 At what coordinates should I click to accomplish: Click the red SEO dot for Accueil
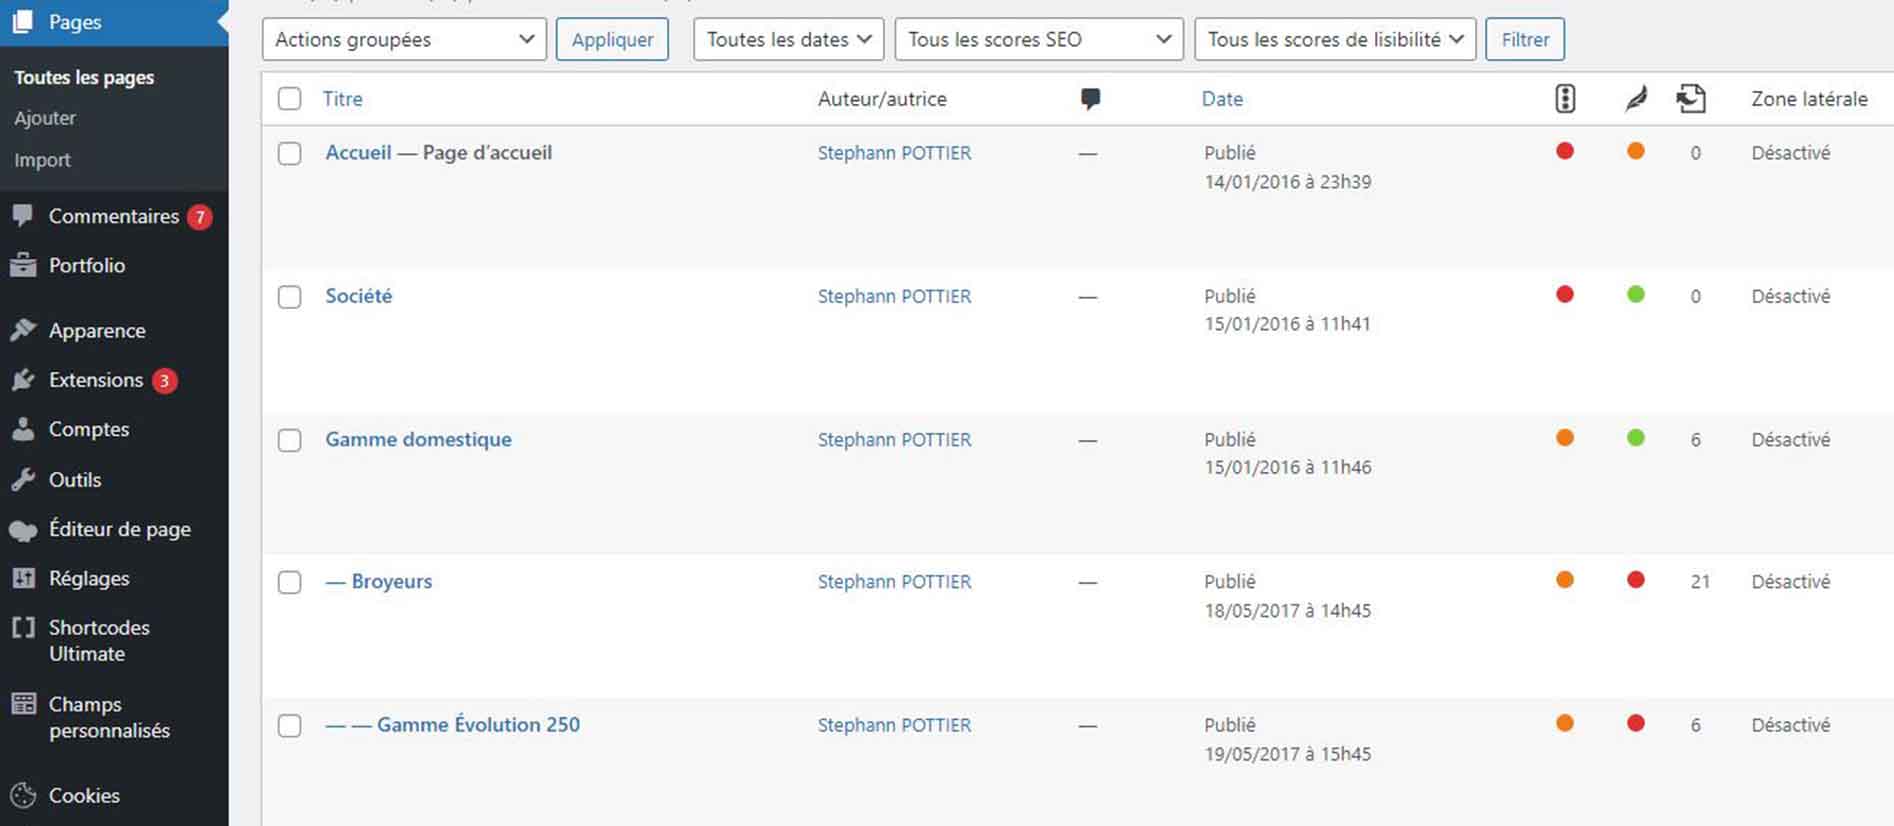pos(1565,151)
